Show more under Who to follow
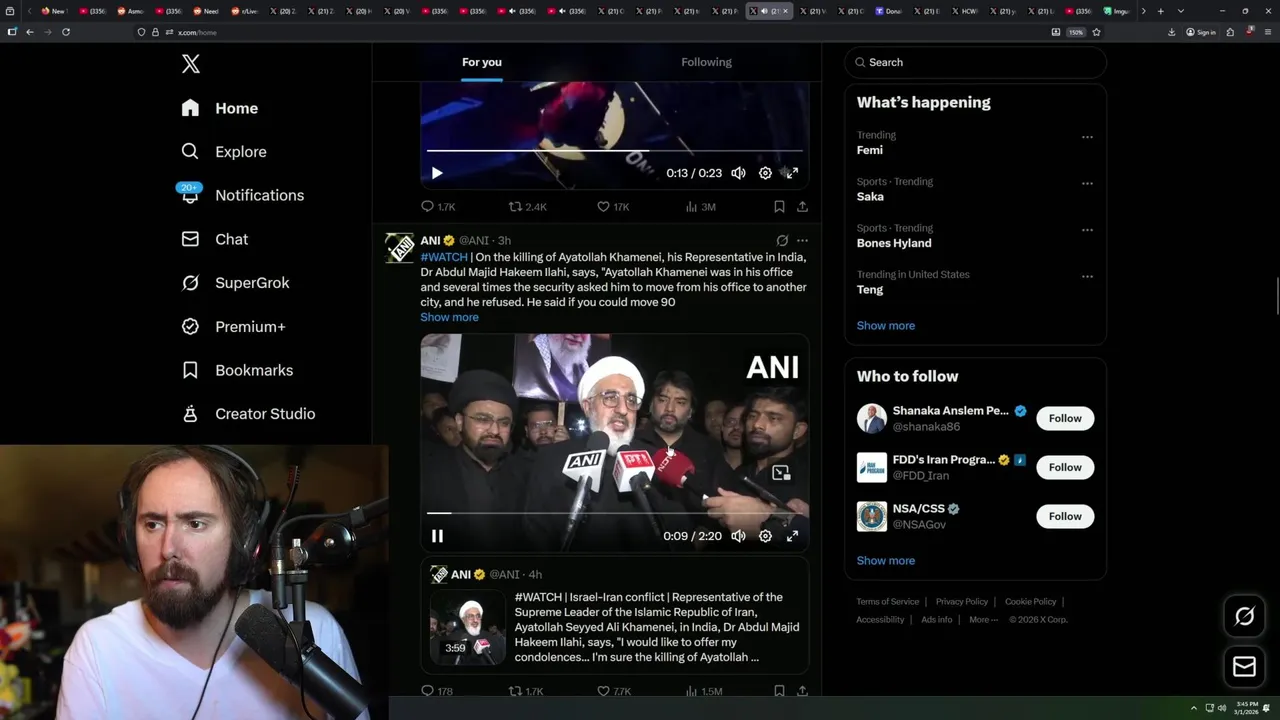This screenshot has height=720, width=1280. pos(886,561)
